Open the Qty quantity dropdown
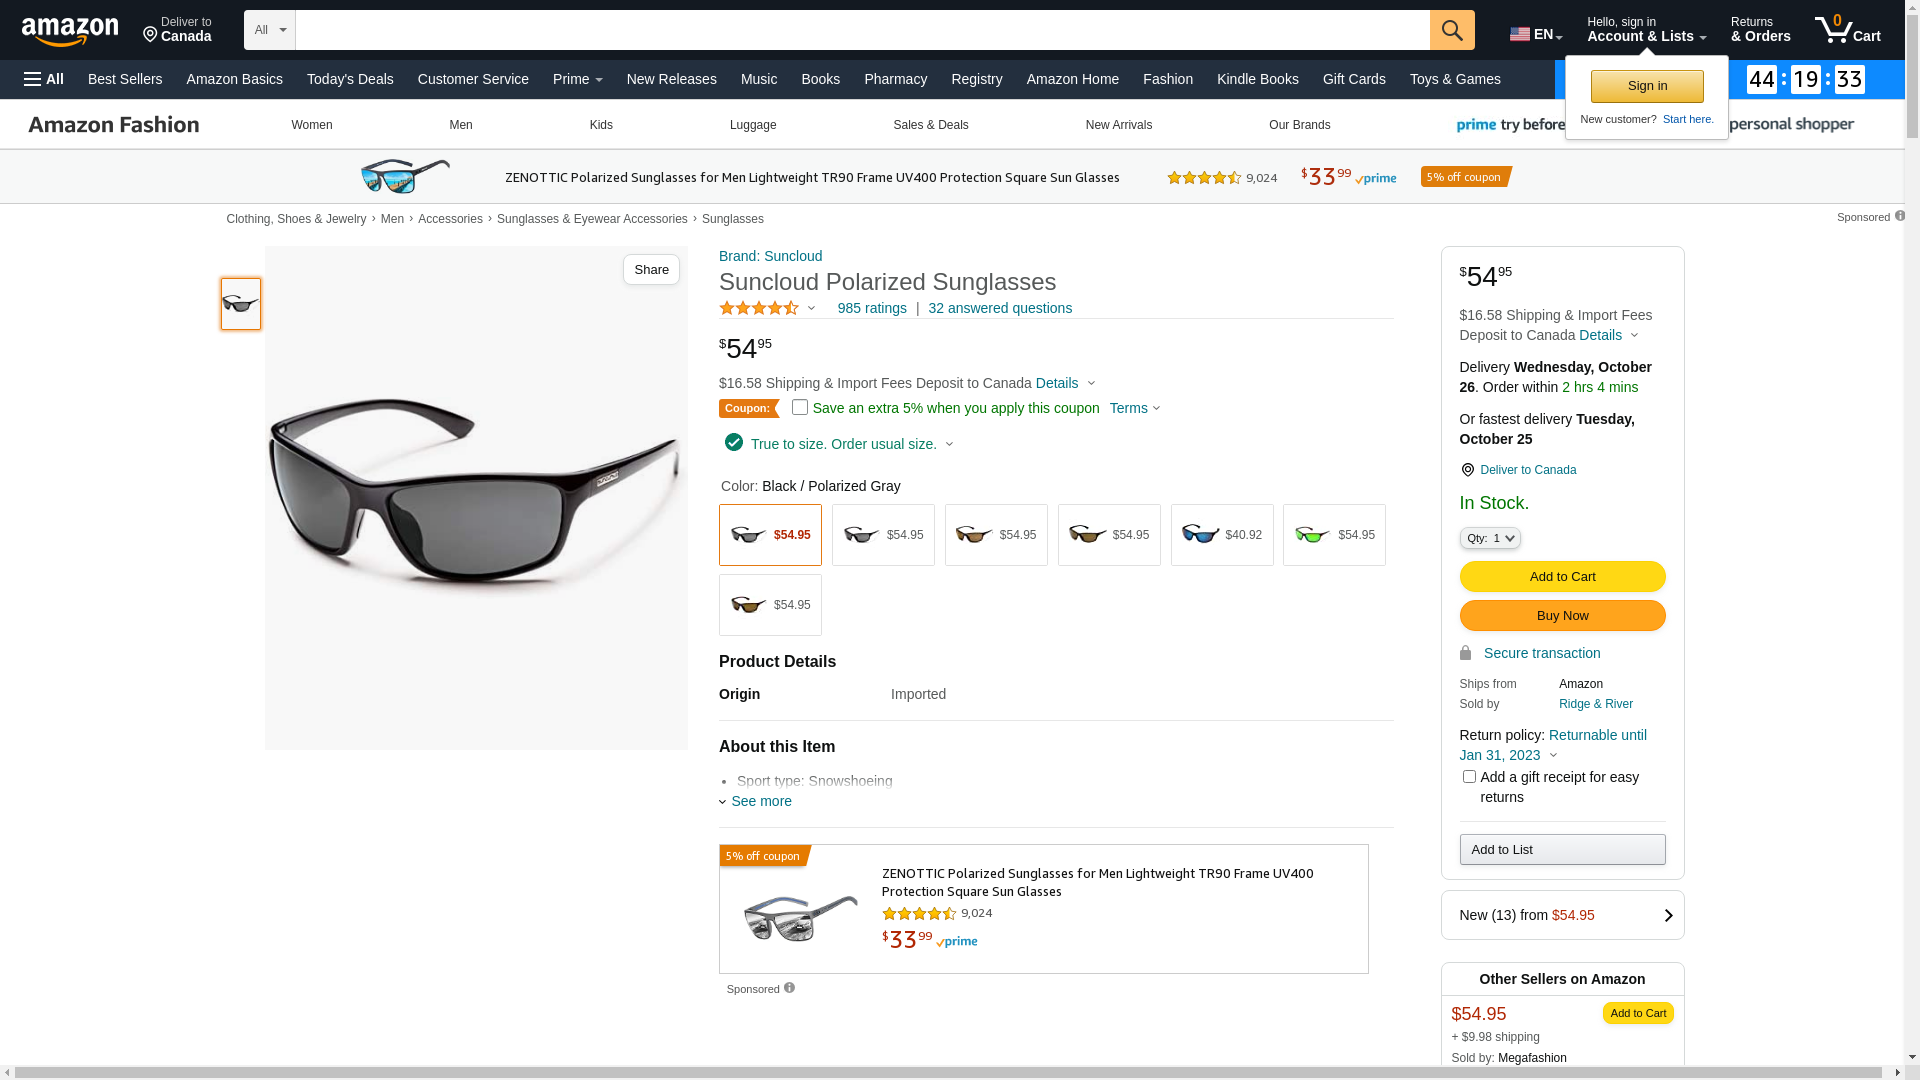 (1489, 538)
